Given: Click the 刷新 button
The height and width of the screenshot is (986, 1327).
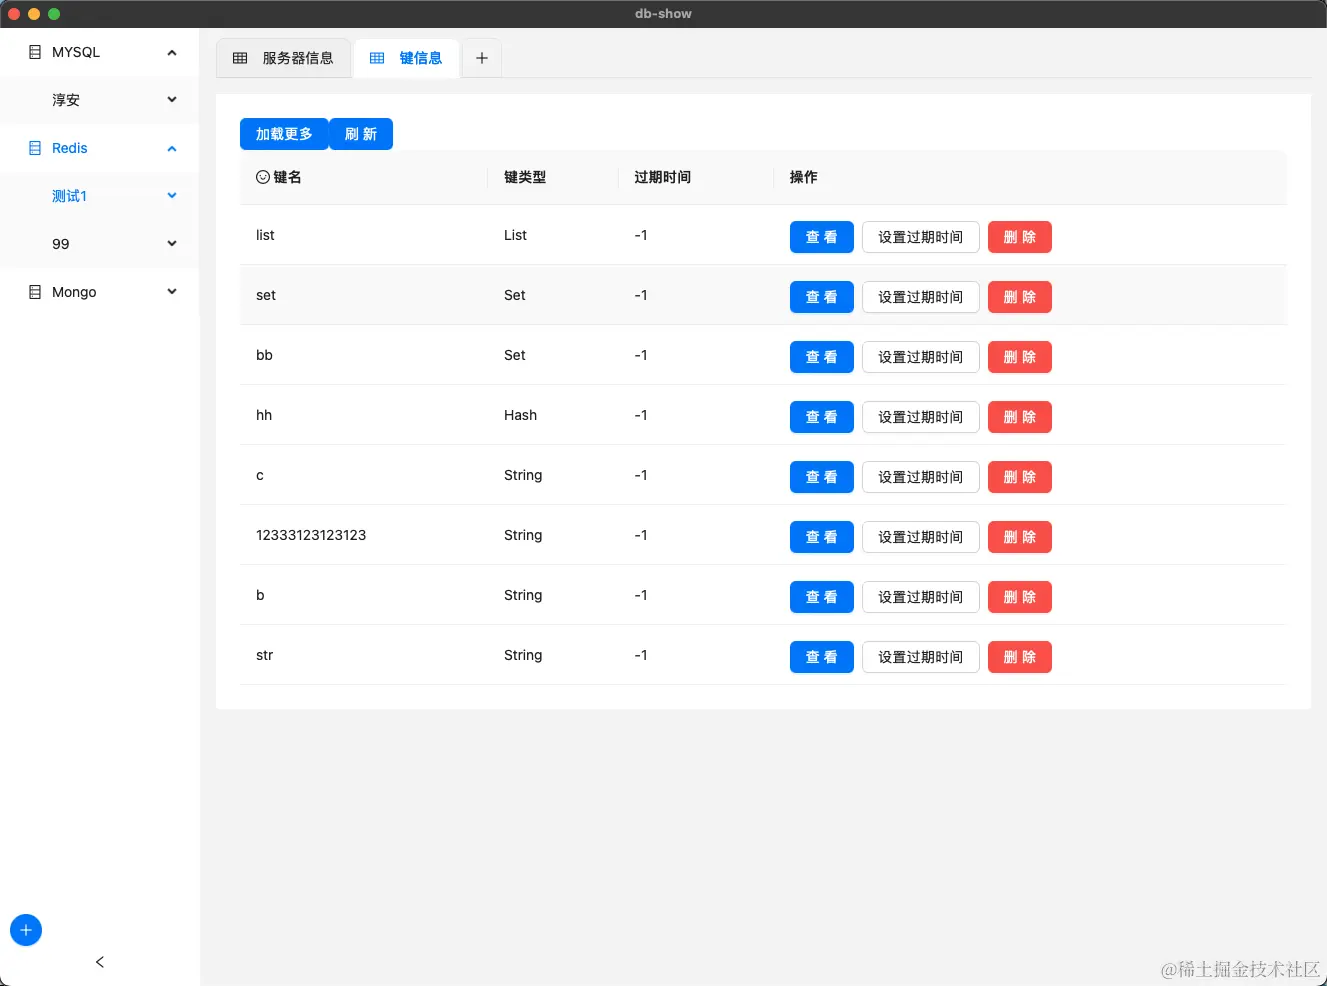Looking at the screenshot, I should point(361,134).
